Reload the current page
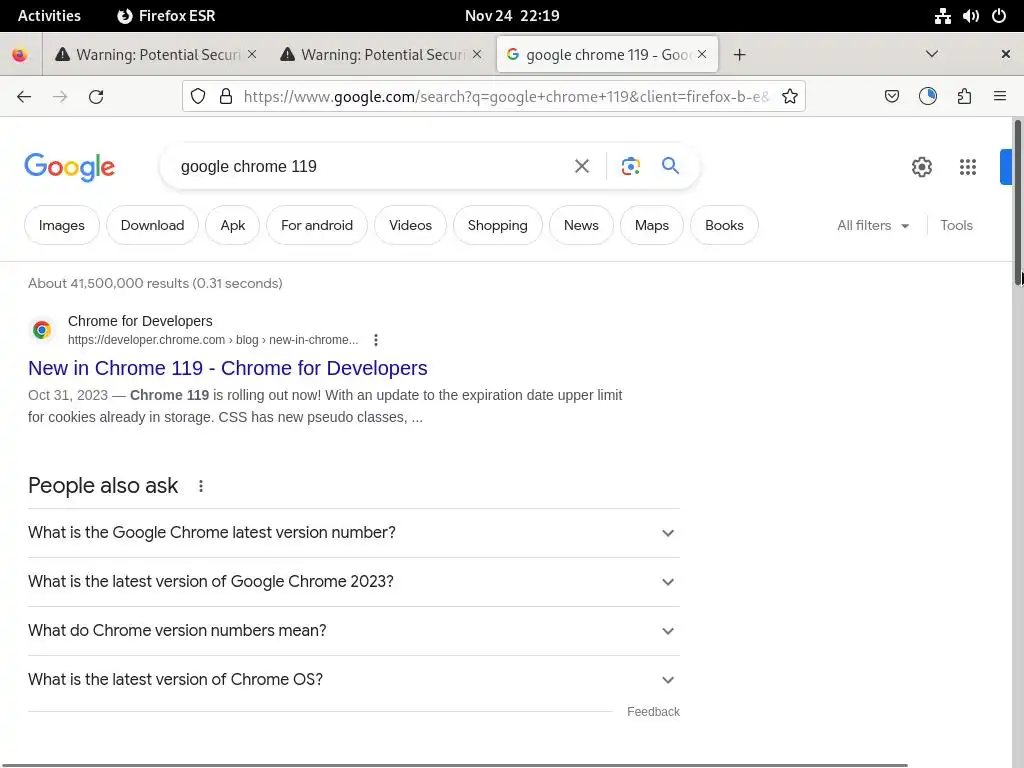The width and height of the screenshot is (1024, 768). point(96,97)
